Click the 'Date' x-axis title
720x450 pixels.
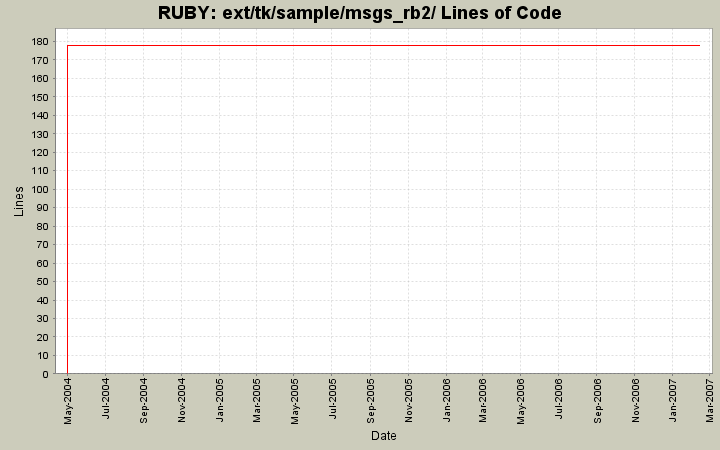click(384, 436)
